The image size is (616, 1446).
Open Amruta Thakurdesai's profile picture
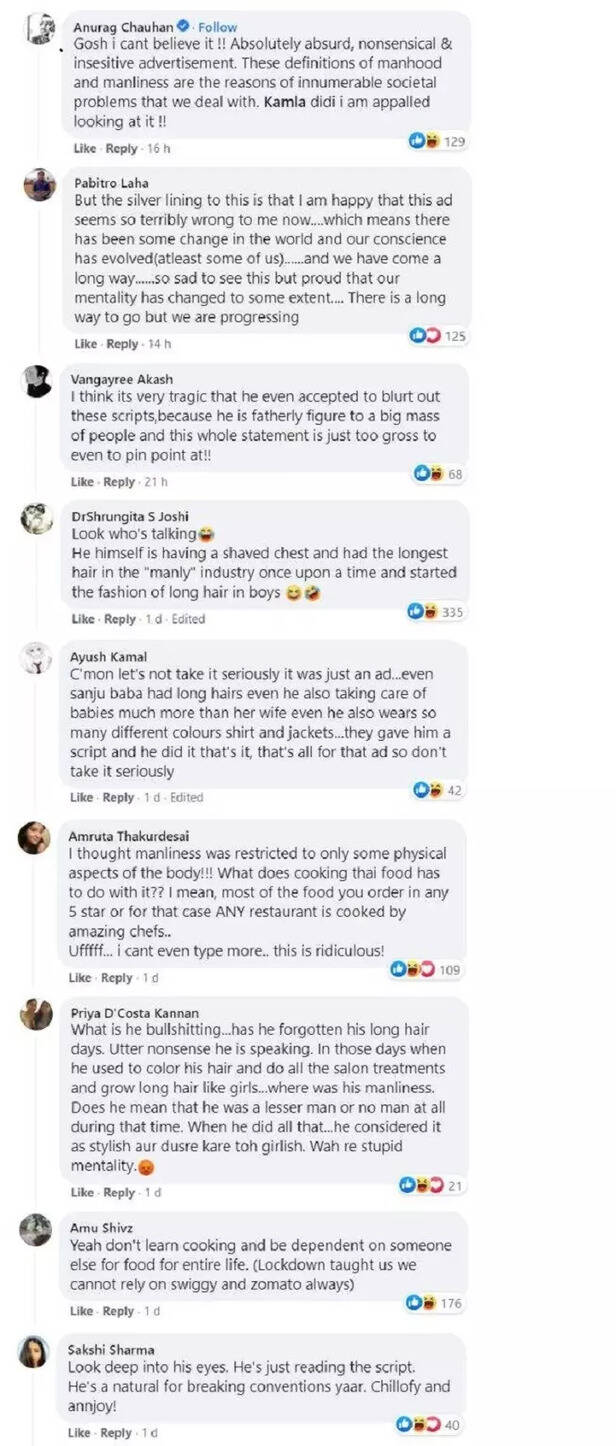point(35,838)
